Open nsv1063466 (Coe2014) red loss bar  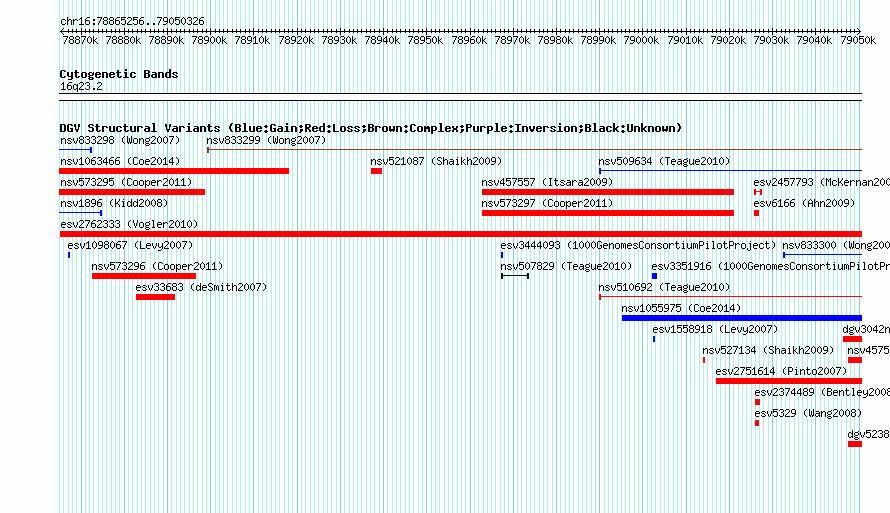coord(174,171)
